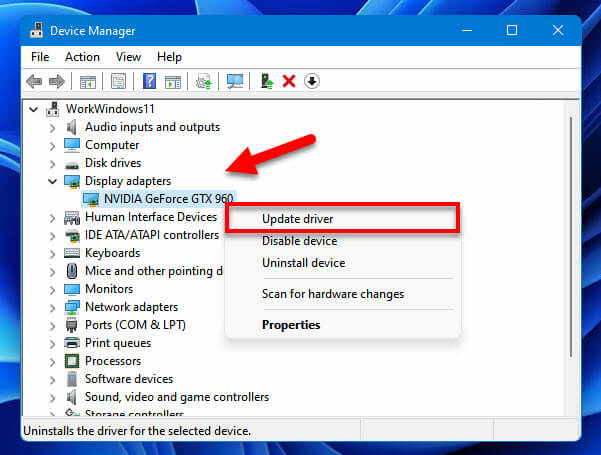Click the Processors chip icon
This screenshot has height=455, width=601.
point(72,361)
